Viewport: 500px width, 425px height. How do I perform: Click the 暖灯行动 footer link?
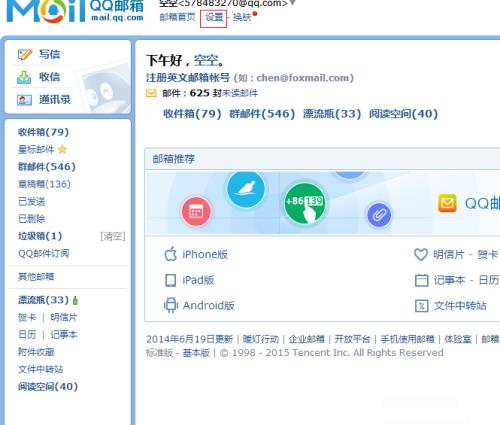pos(261,339)
